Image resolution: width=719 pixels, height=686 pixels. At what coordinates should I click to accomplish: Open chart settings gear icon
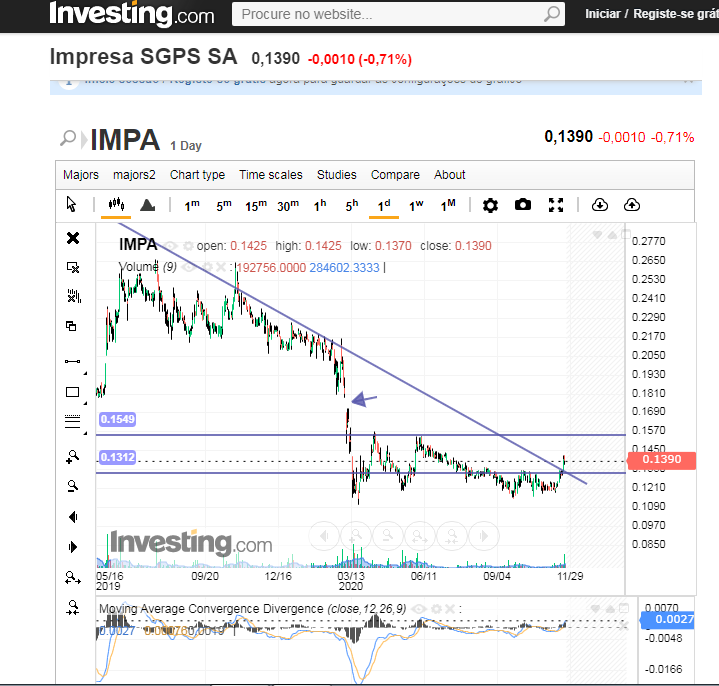(x=490, y=205)
